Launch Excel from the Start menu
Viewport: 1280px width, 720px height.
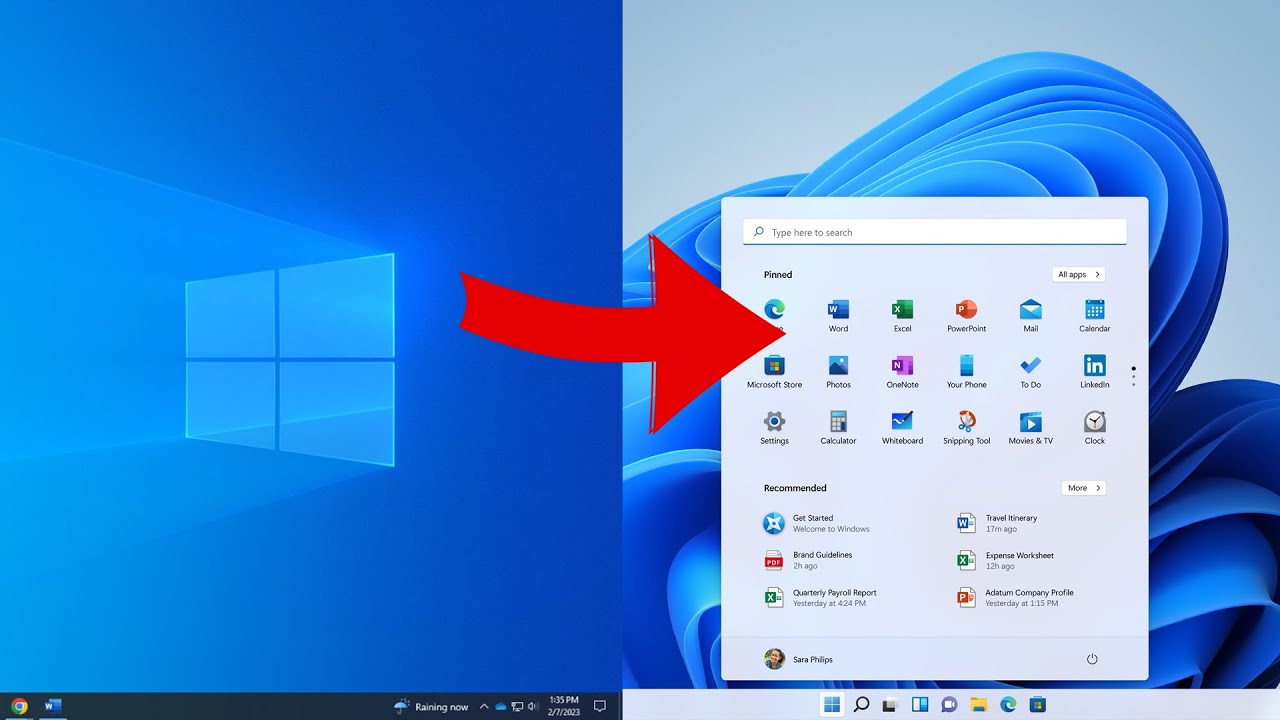coord(902,315)
